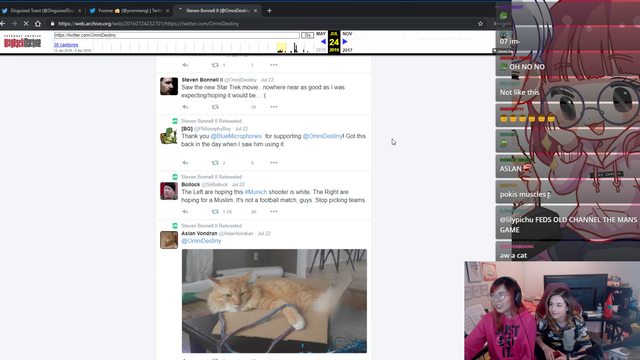640x360 pixels.
Task: Switch to the Disguised Toast tab
Action: tap(42, 11)
